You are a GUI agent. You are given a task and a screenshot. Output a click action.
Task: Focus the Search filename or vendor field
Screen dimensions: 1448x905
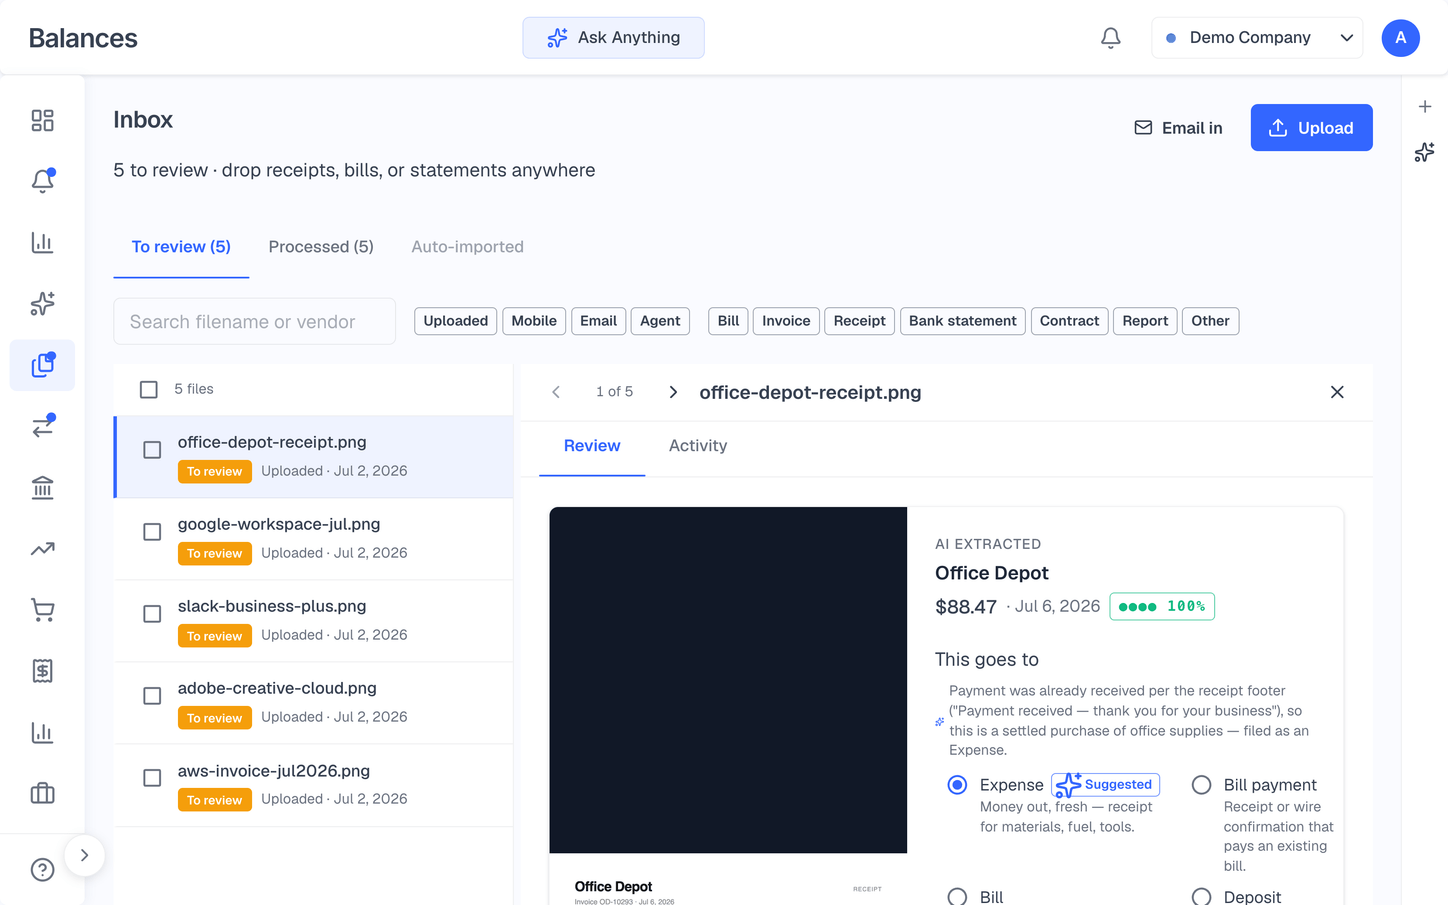[x=255, y=321]
